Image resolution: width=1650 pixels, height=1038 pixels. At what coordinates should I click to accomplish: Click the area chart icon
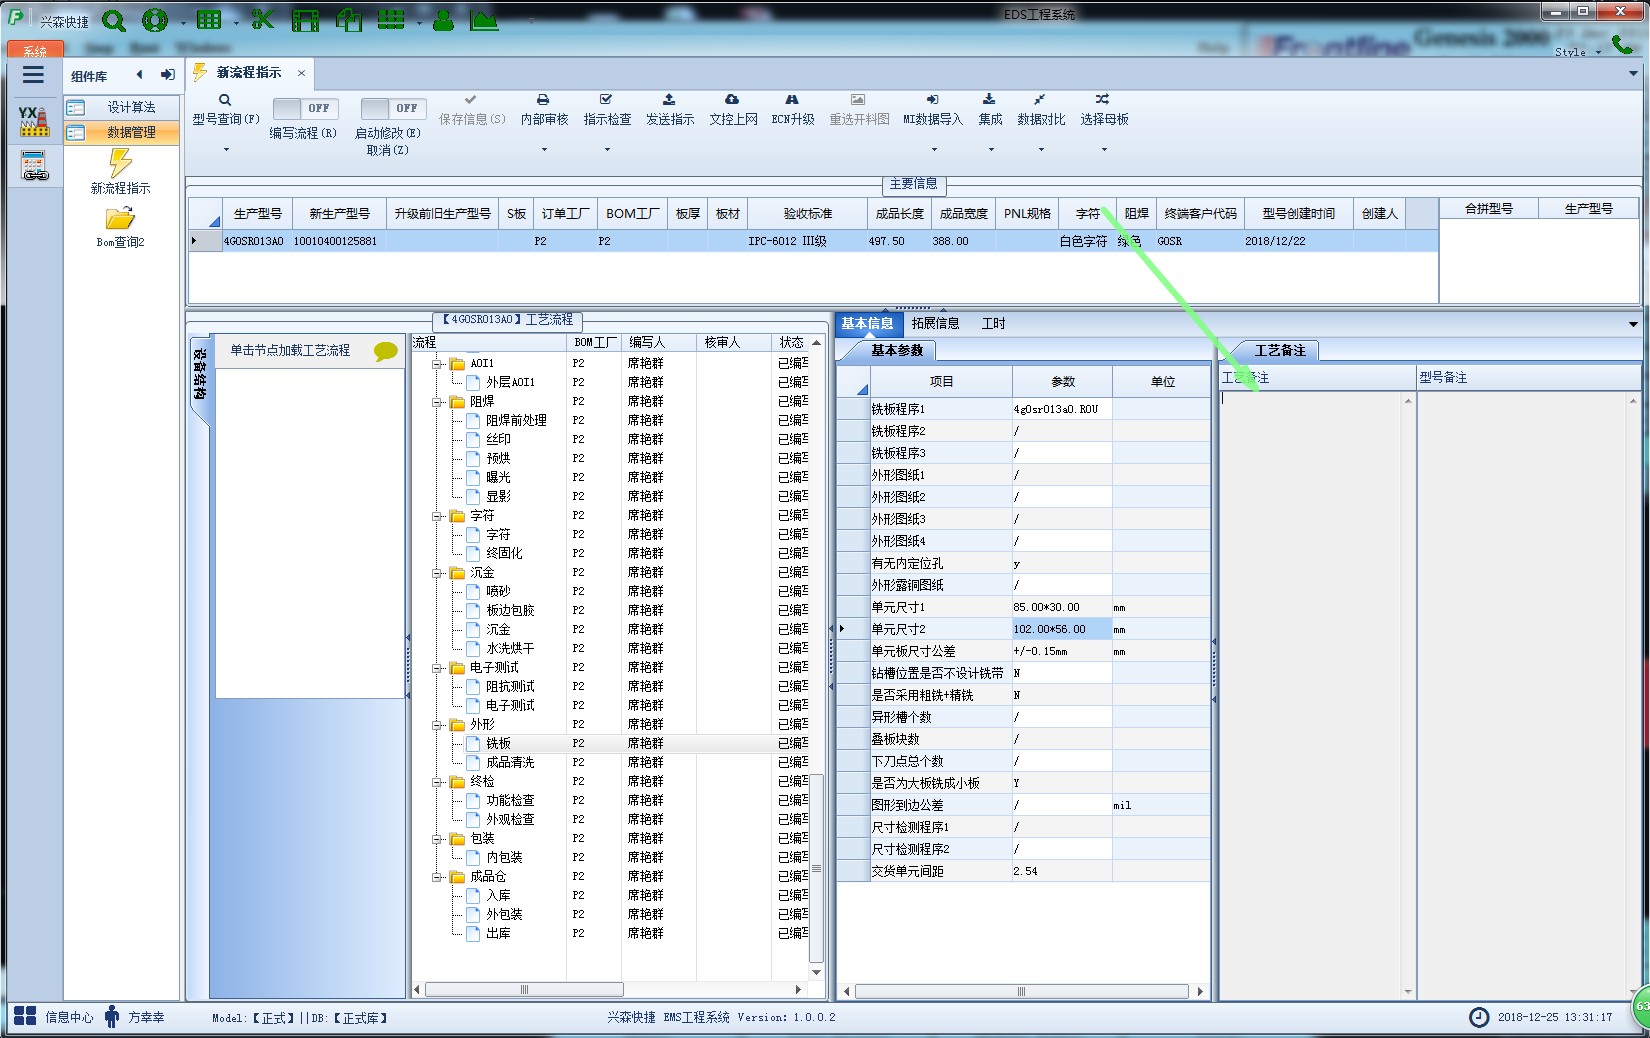pos(484,20)
